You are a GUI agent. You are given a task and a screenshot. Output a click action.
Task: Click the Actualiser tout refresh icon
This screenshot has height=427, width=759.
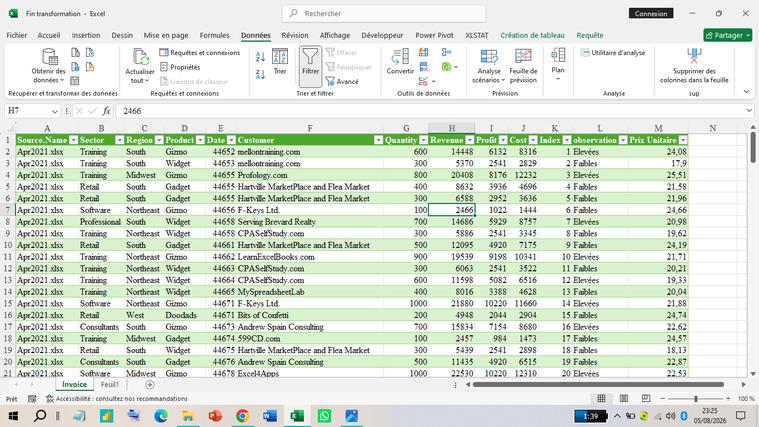140,58
